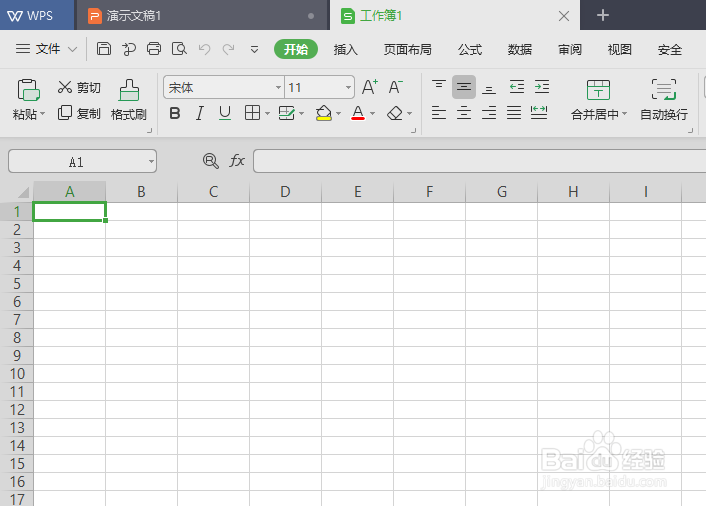The image size is (706, 506).
Task: Open the font size 11 dropdown
Action: (x=348, y=87)
